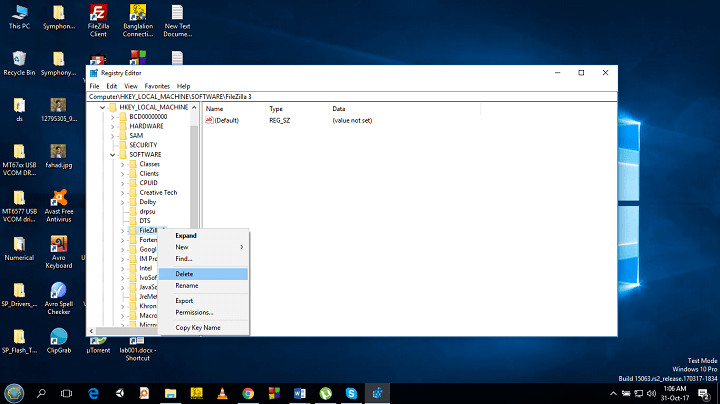Open the FileZilla Client desktop icon

(x=98, y=13)
